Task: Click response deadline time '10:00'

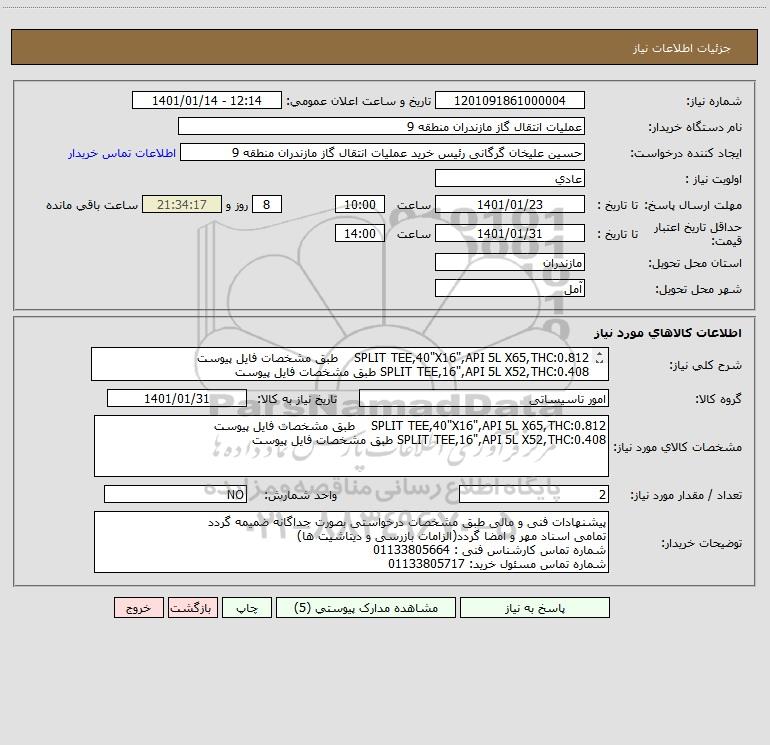Action: (359, 204)
